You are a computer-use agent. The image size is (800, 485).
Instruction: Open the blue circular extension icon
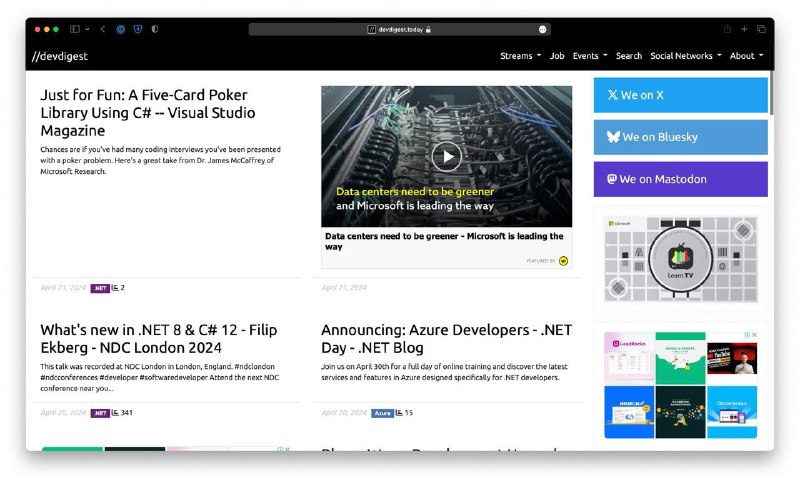pyautogui.click(x=120, y=29)
